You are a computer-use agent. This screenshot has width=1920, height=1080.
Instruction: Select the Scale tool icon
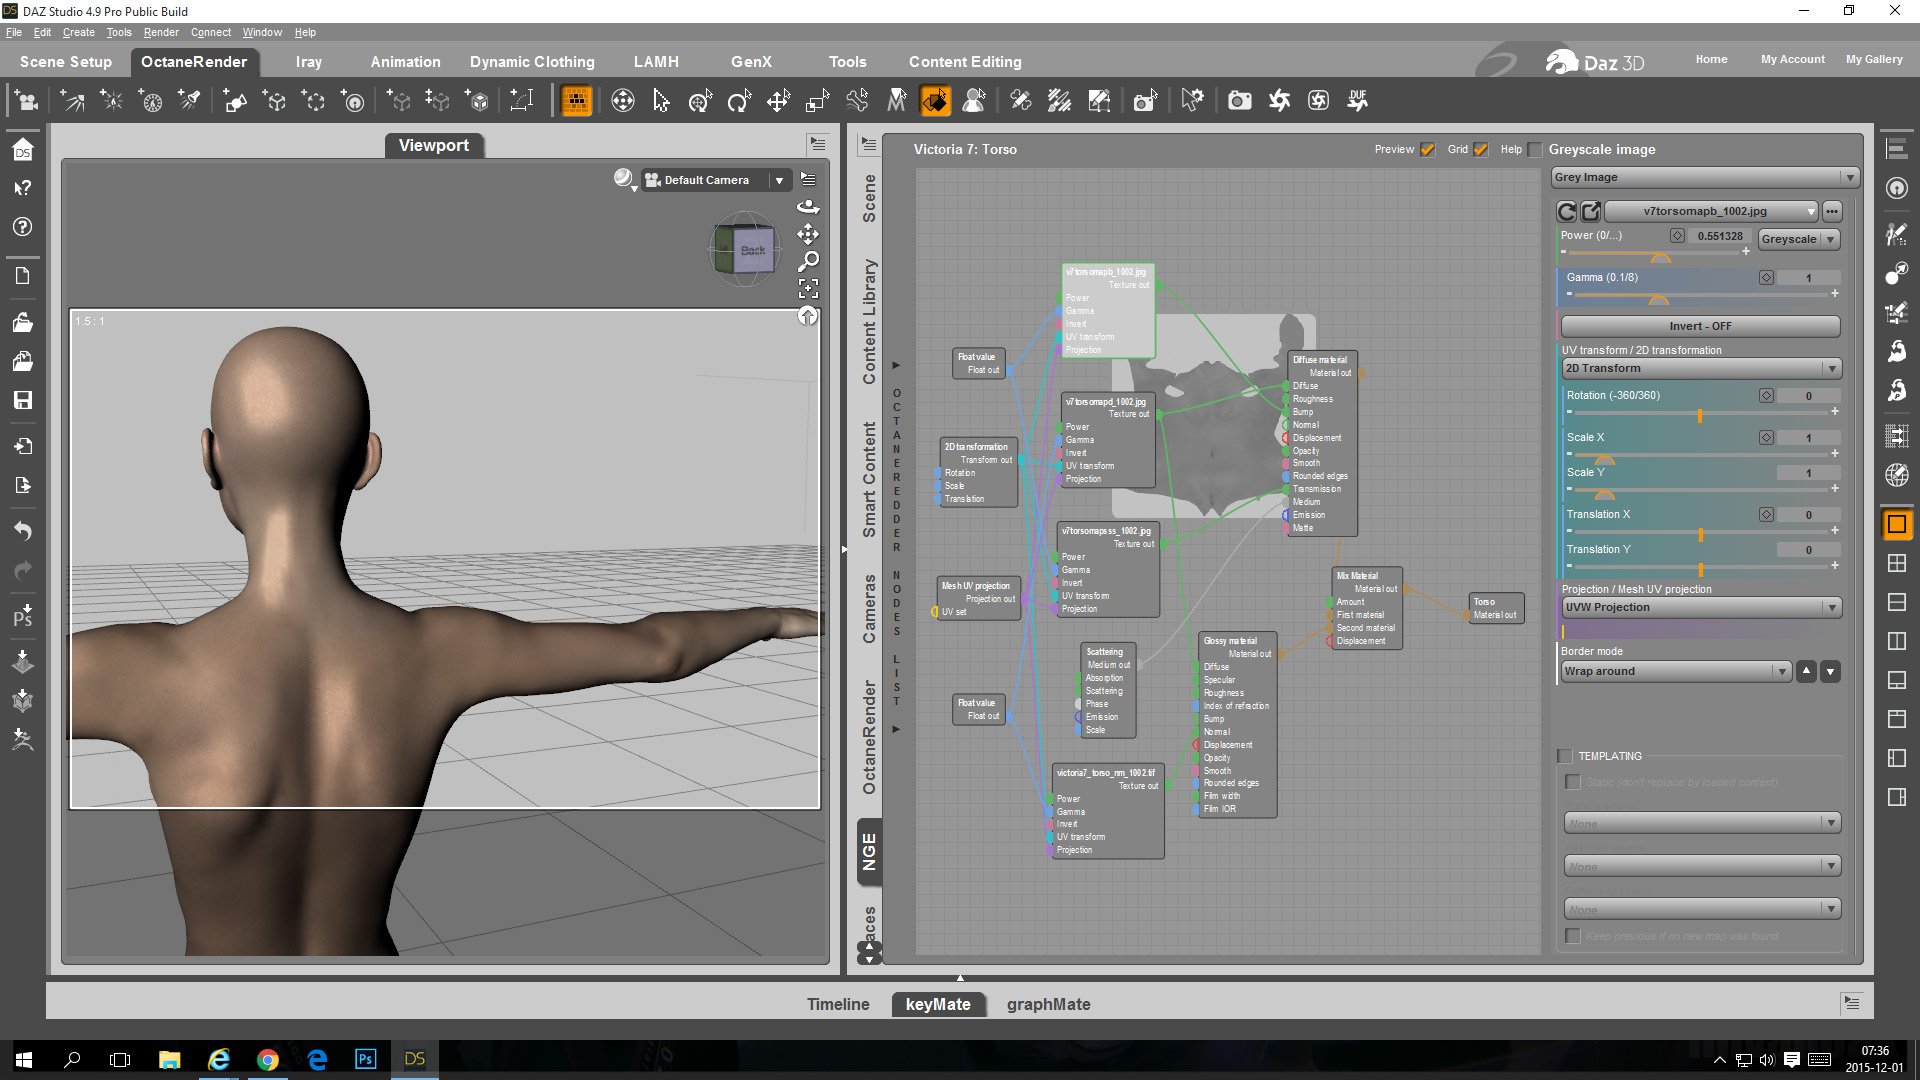click(817, 101)
